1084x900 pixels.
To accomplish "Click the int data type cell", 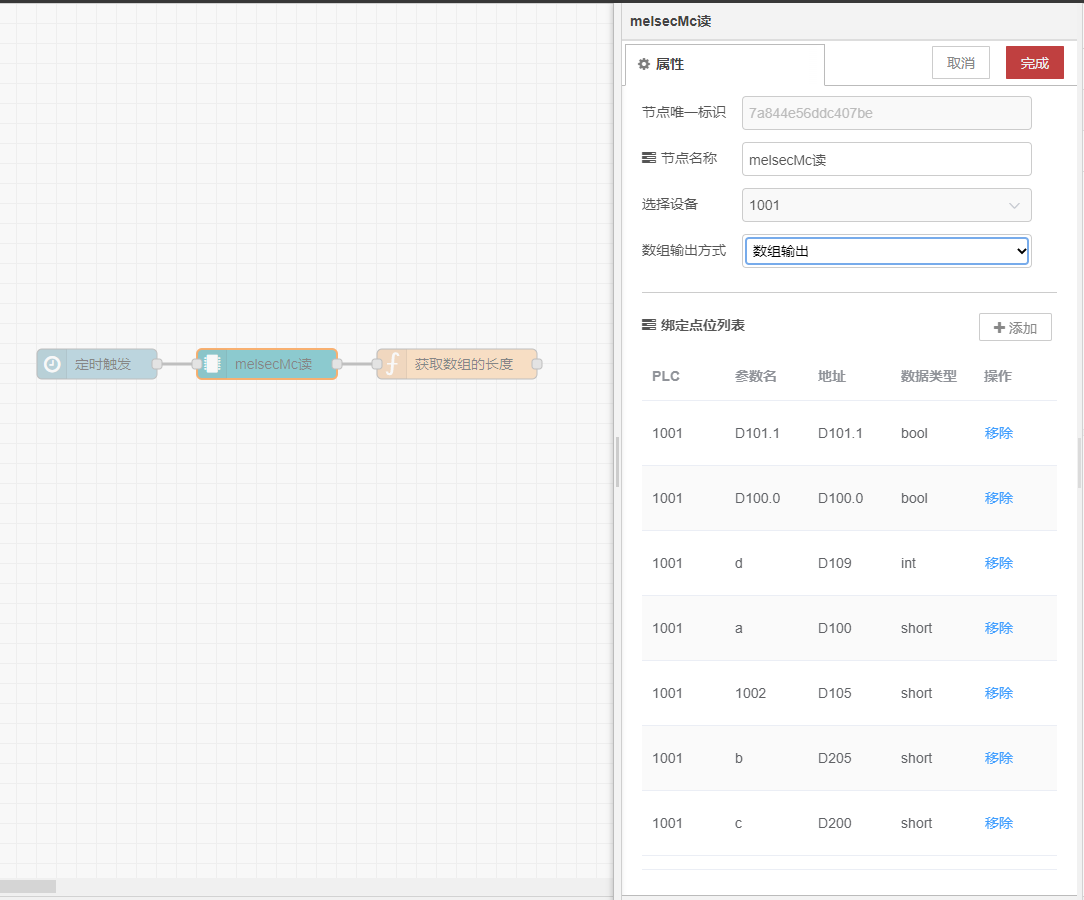I will click(908, 563).
